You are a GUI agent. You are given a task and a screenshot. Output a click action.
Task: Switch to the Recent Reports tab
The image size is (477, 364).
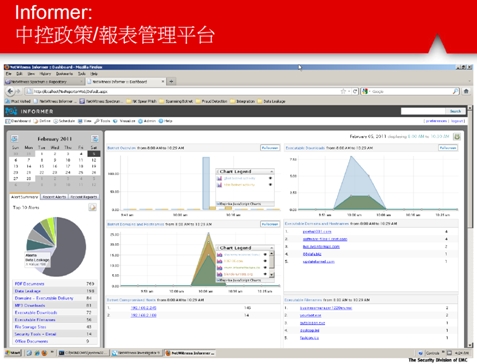coord(84,197)
